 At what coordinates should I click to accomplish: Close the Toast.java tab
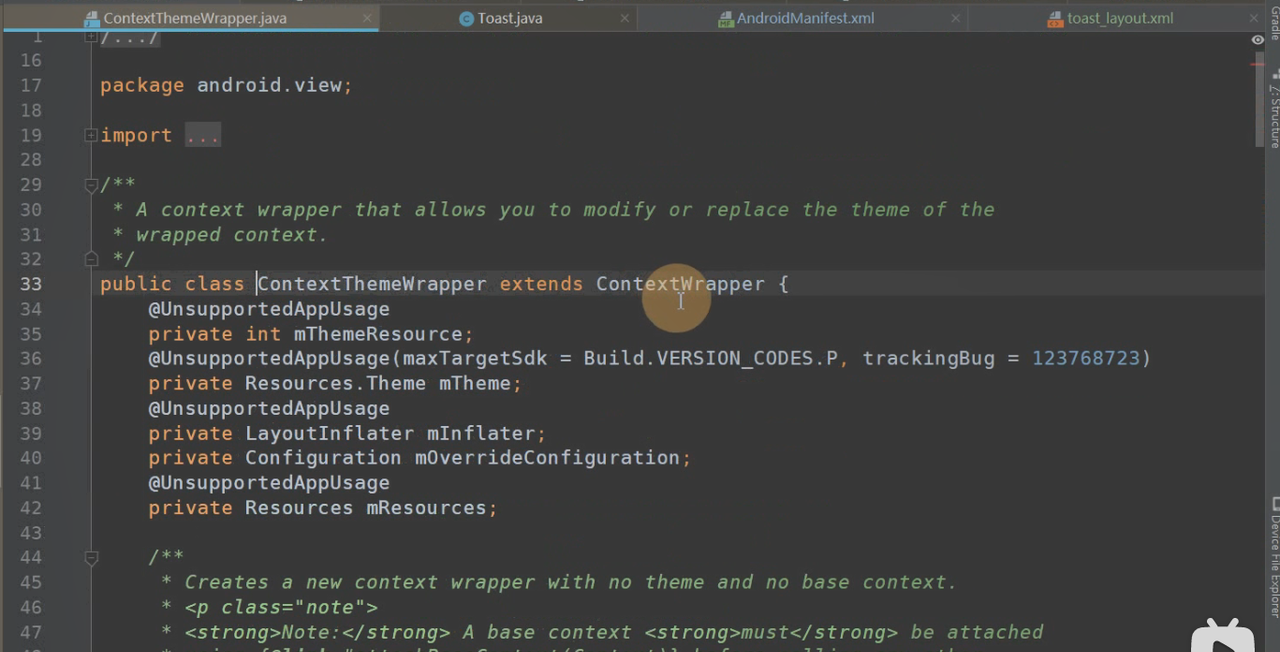pos(625,18)
